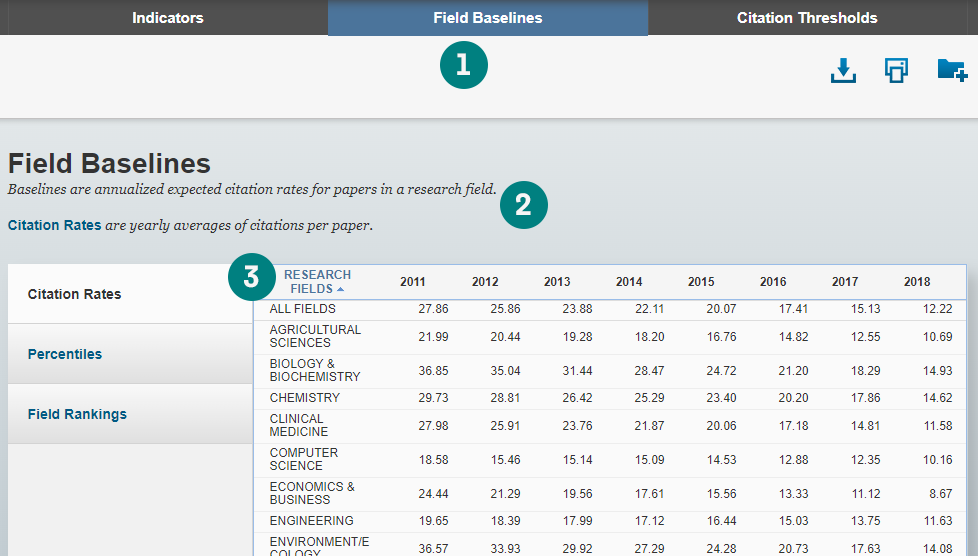
Task: Click the 15.09 value in Computer Science
Action: tap(649, 459)
